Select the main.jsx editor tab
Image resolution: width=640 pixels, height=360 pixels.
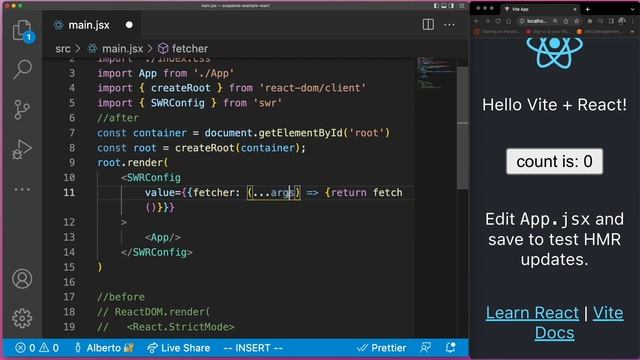point(91,25)
